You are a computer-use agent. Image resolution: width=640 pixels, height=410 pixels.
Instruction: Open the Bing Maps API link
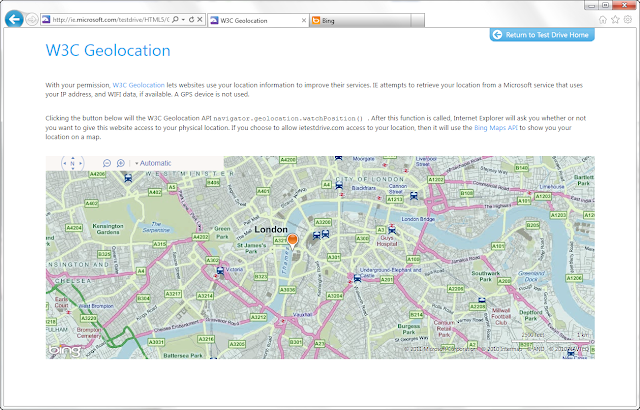point(496,128)
